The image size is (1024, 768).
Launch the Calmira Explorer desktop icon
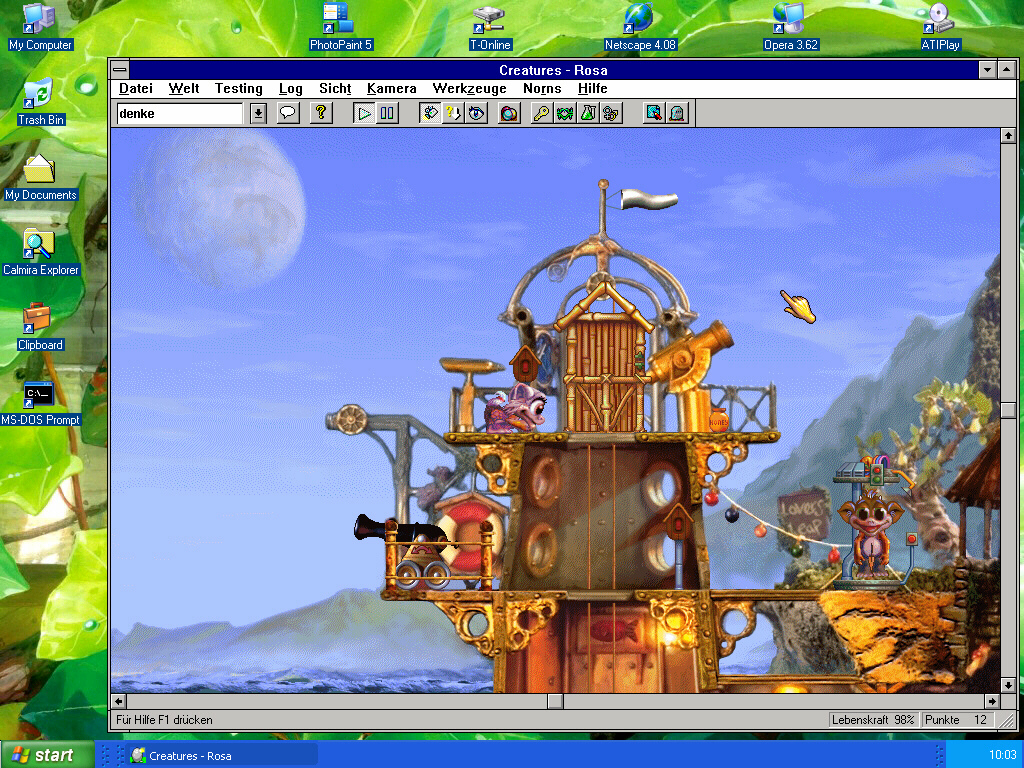click(x=40, y=252)
